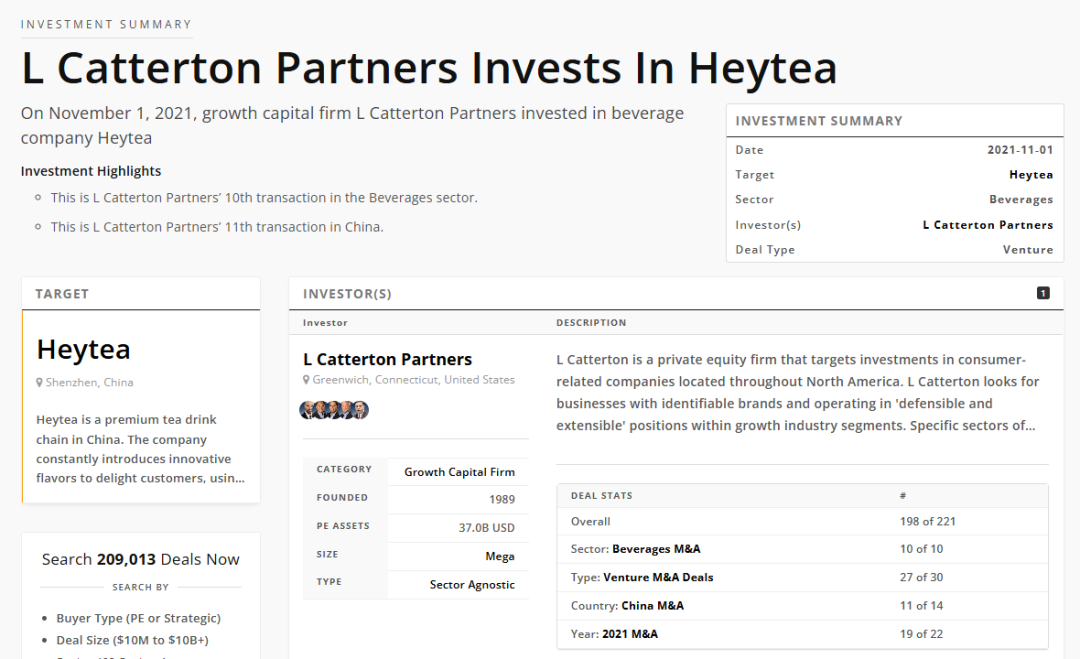Open Venture M&A Deals stats link
The width and height of the screenshot is (1080, 659).
click(x=658, y=577)
